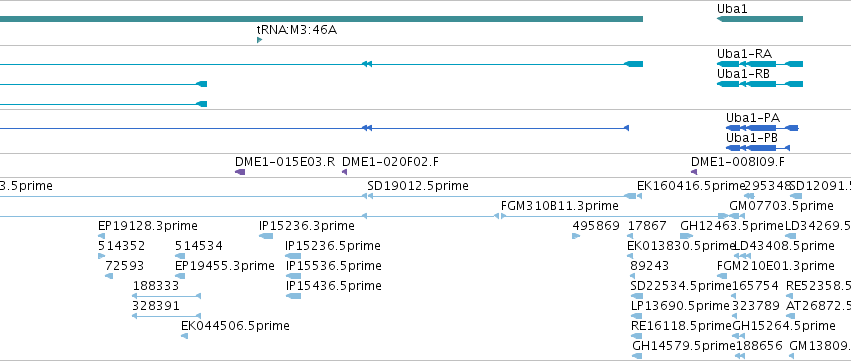Select the IP15436.5prime EST block

click(x=293, y=296)
